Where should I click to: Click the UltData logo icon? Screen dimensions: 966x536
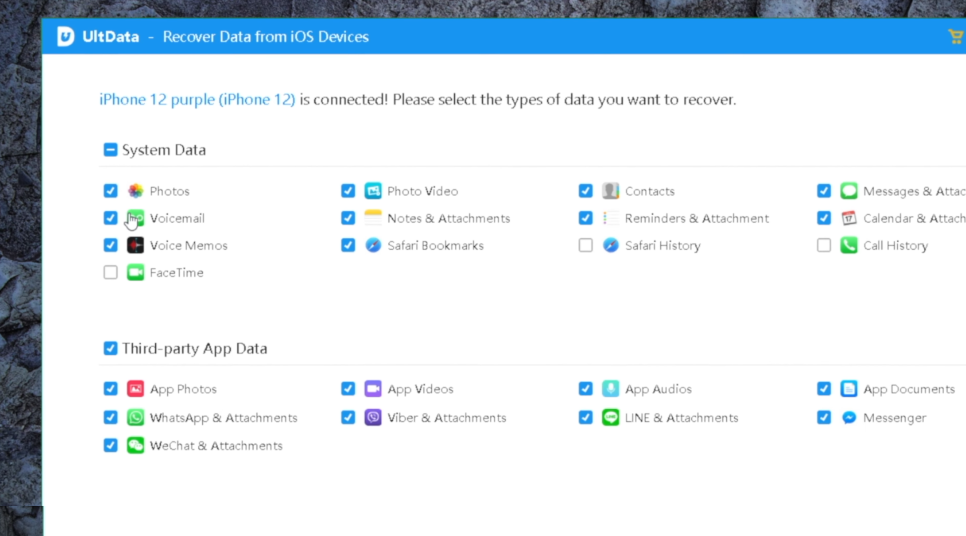pos(66,37)
